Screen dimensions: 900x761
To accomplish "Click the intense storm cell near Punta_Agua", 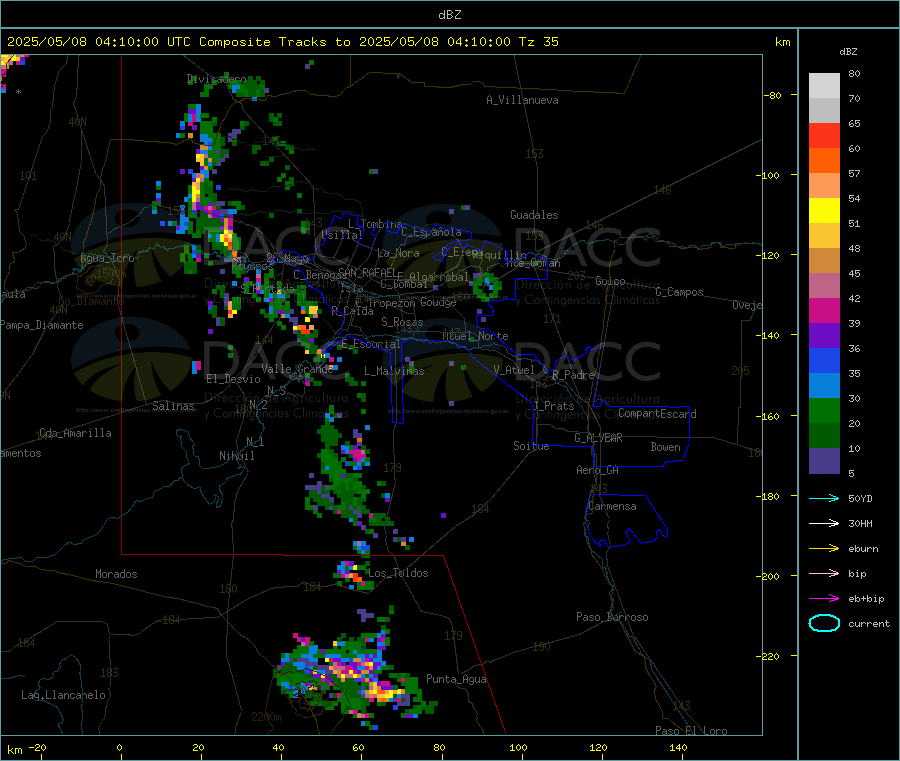I will (385, 692).
